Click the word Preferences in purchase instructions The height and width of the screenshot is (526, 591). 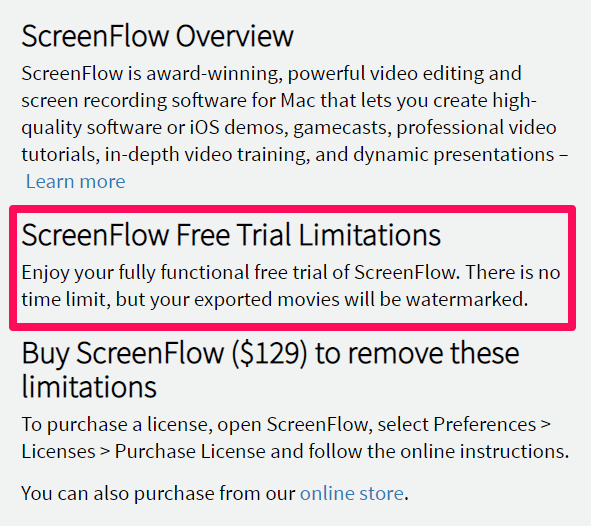point(485,425)
